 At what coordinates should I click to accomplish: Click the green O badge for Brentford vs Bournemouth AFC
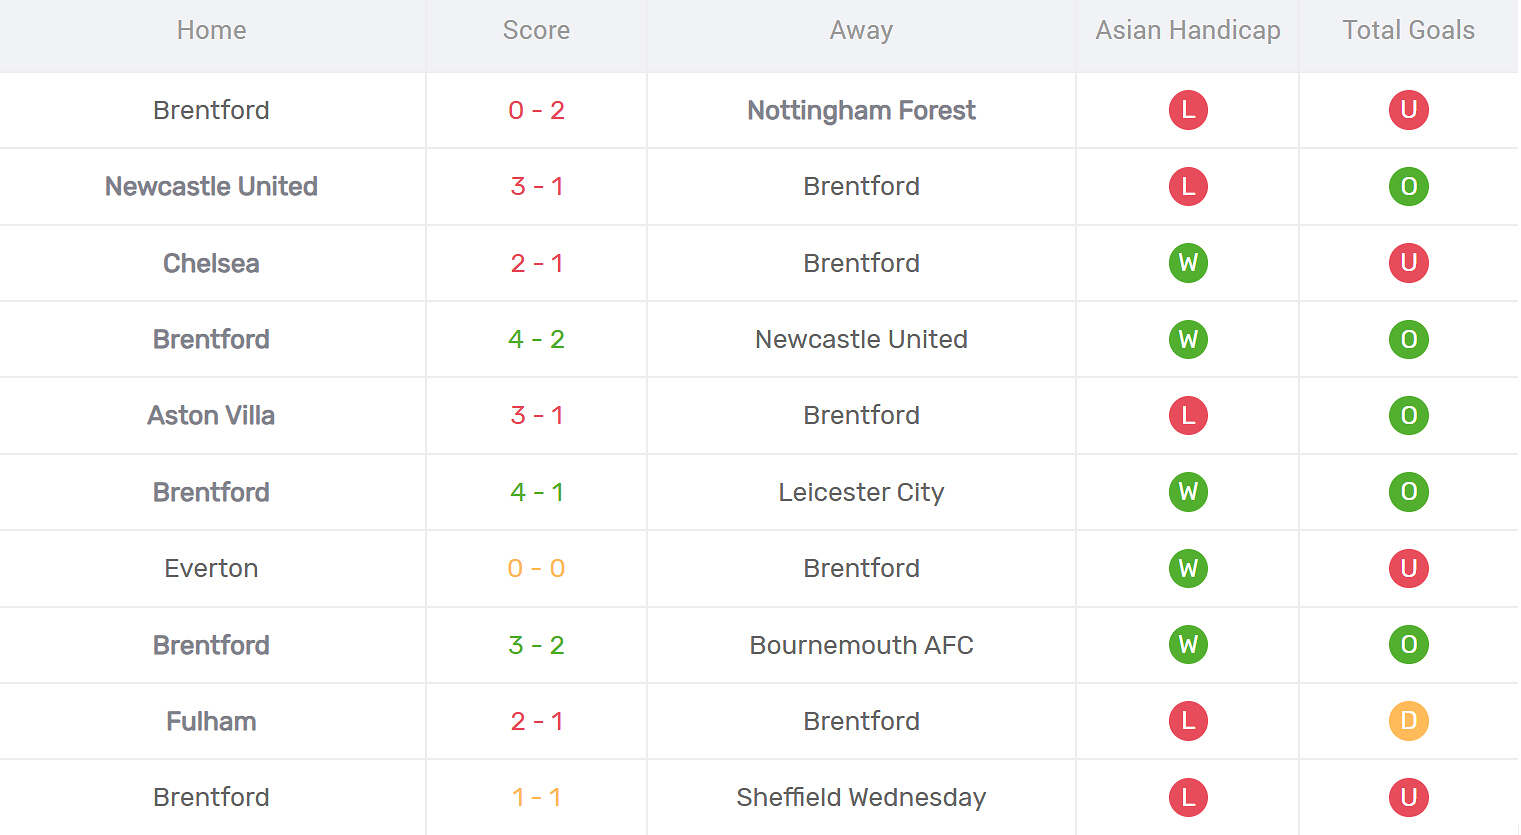pos(1408,645)
